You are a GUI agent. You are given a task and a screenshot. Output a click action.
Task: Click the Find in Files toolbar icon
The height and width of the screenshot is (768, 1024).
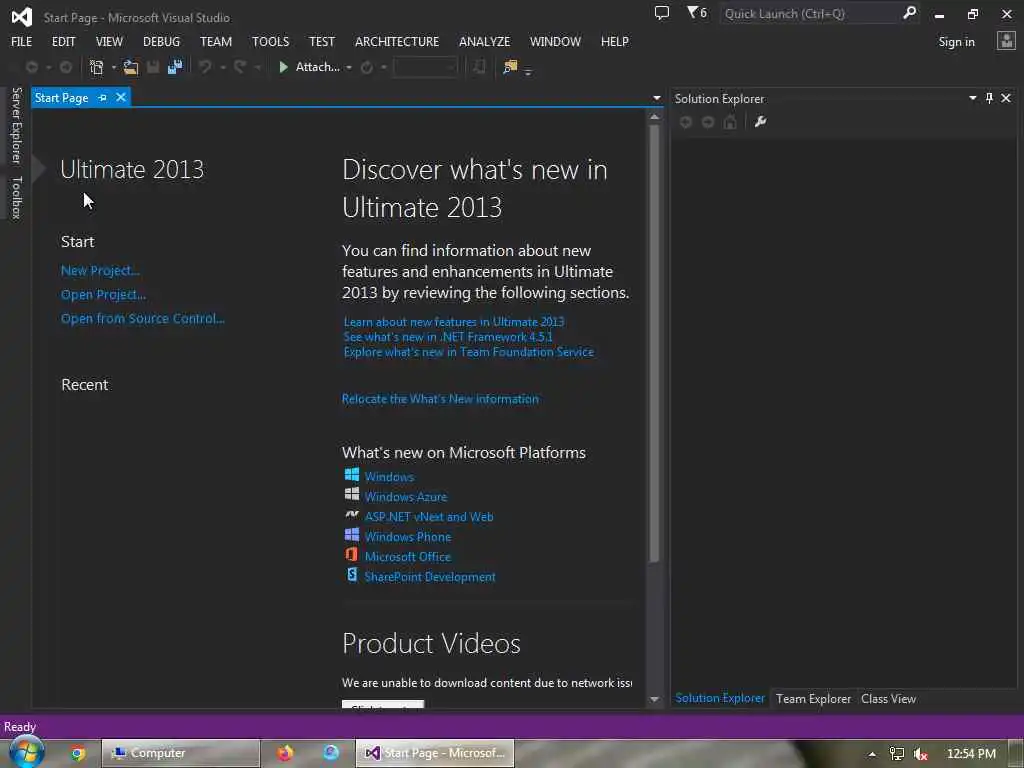510,67
